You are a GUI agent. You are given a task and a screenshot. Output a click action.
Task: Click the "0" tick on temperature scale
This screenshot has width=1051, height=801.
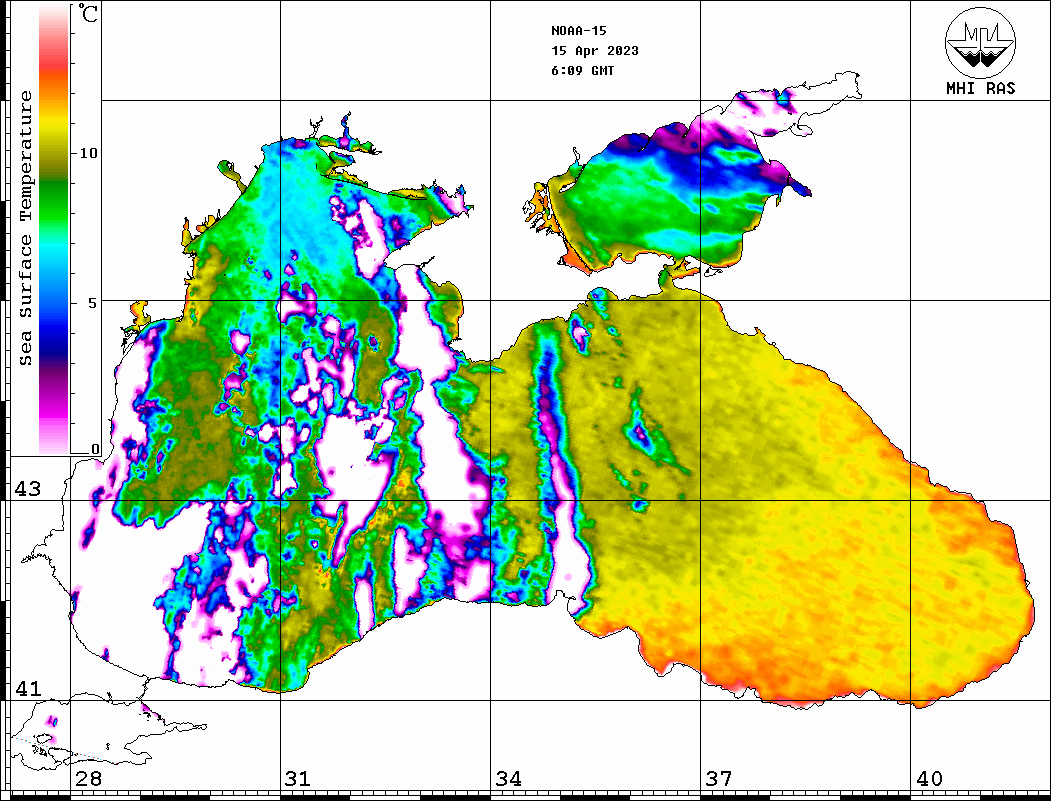pyautogui.click(x=95, y=449)
